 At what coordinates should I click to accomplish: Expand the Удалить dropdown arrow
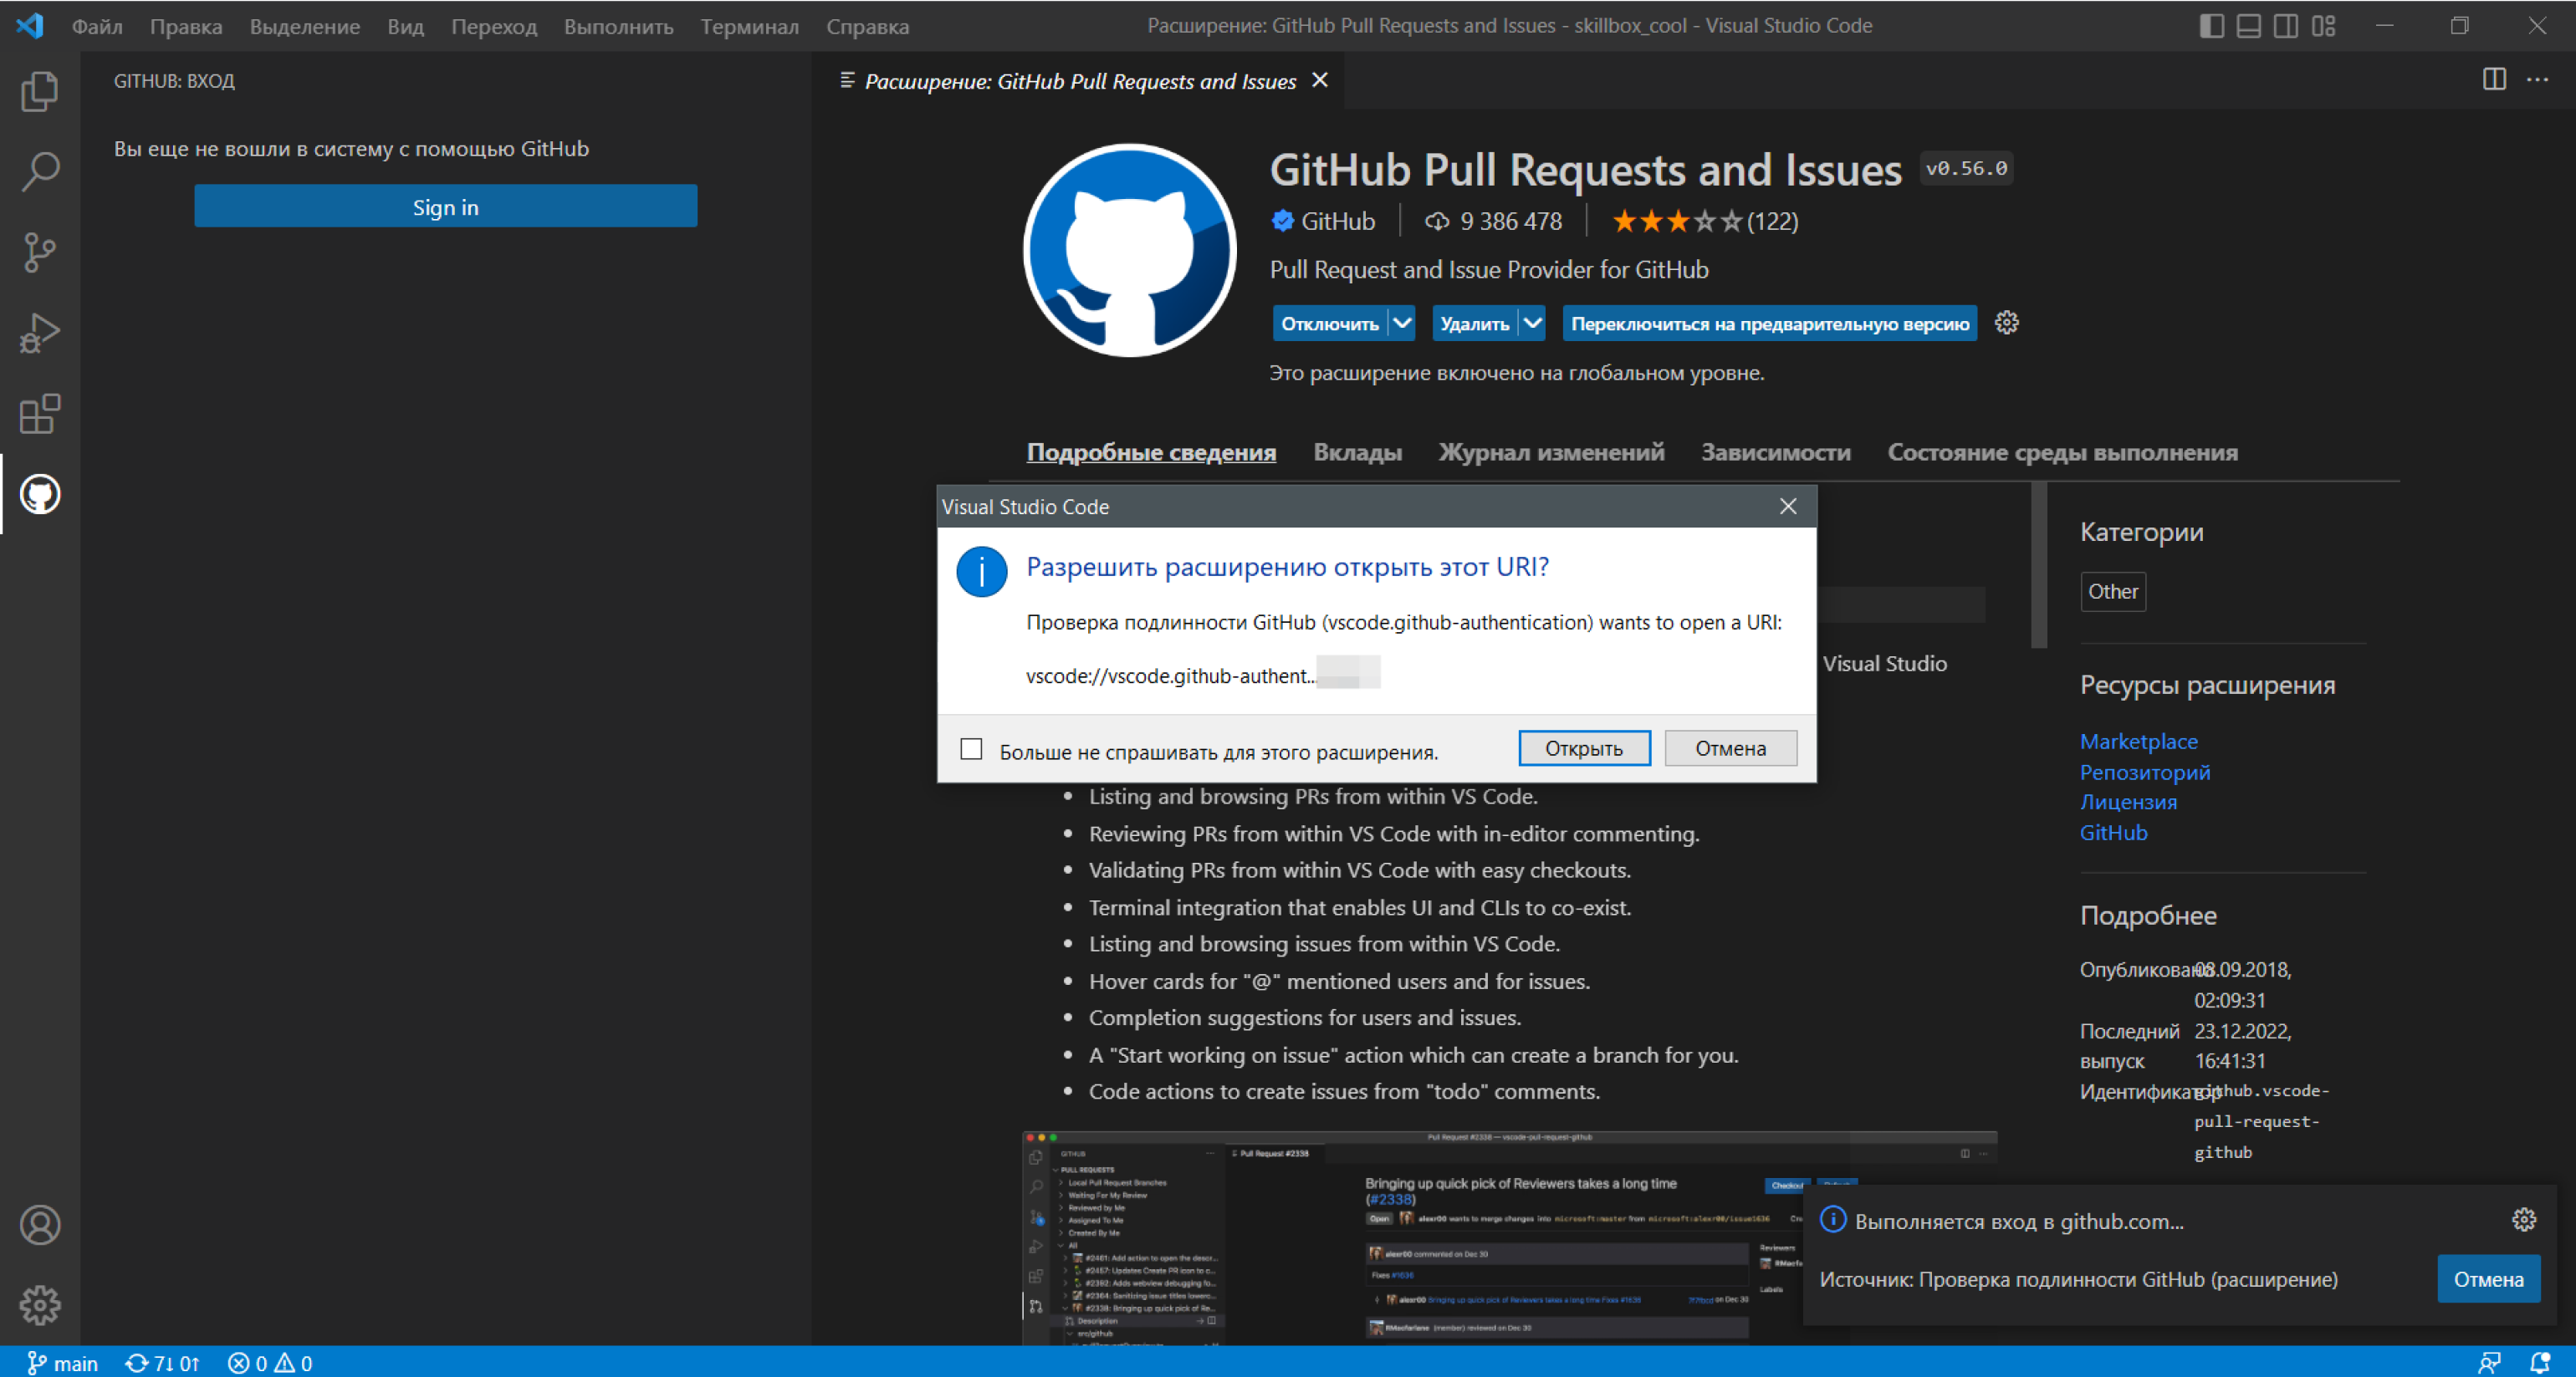(x=1532, y=323)
